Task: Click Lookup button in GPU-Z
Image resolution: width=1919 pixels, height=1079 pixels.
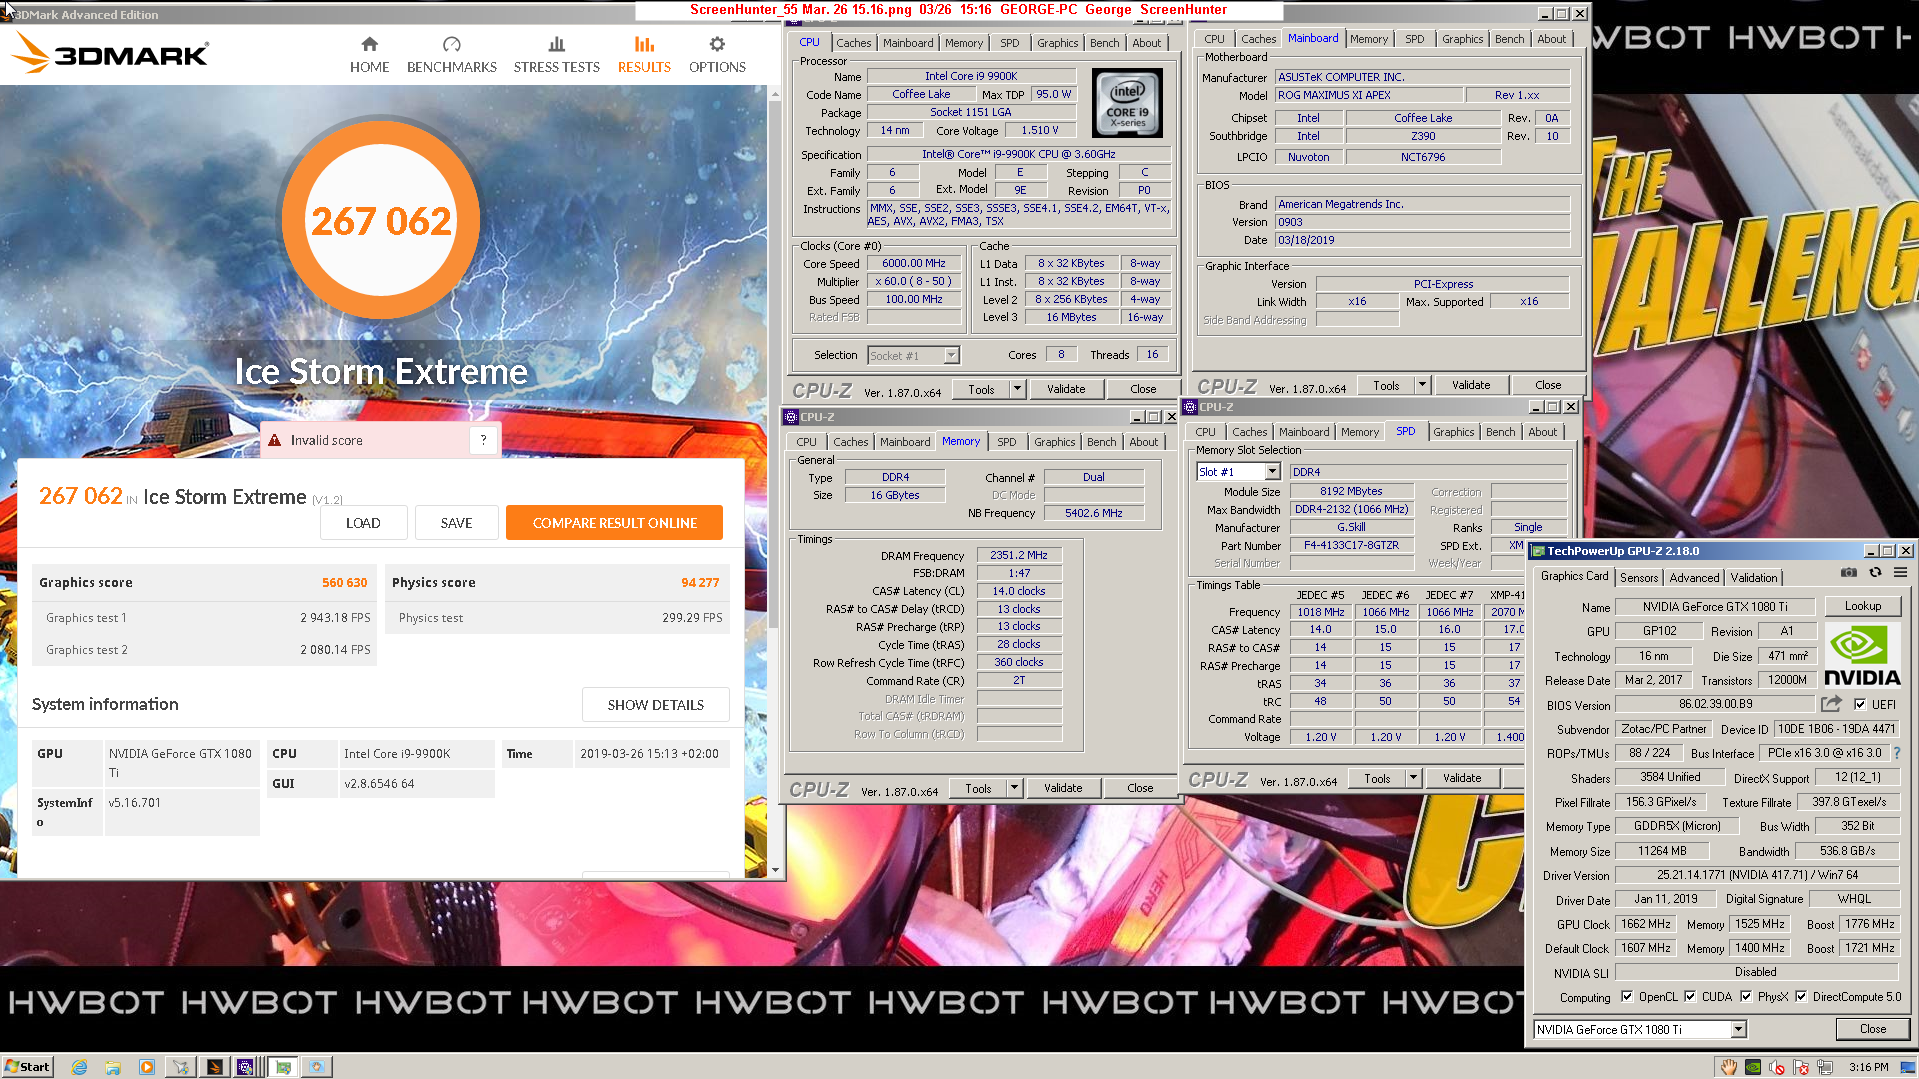Action: [x=1863, y=606]
